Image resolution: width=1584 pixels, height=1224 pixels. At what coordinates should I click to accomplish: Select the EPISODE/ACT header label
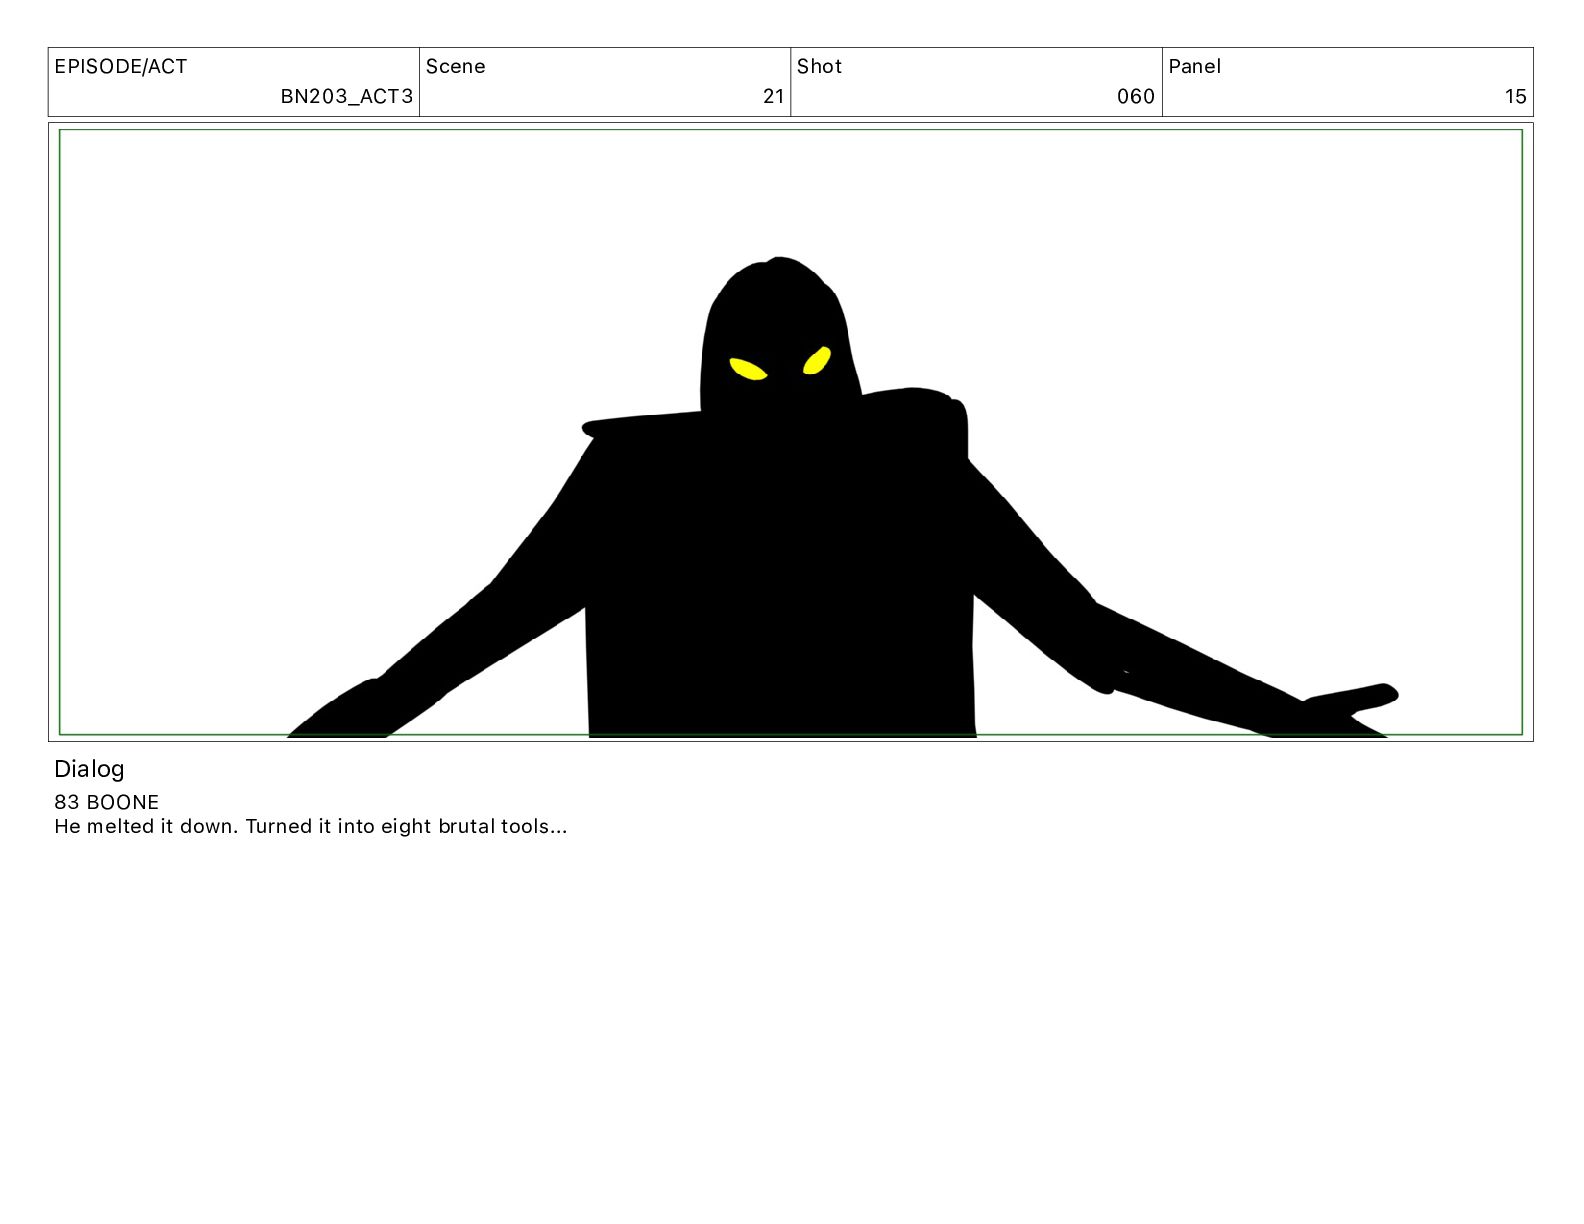[120, 67]
